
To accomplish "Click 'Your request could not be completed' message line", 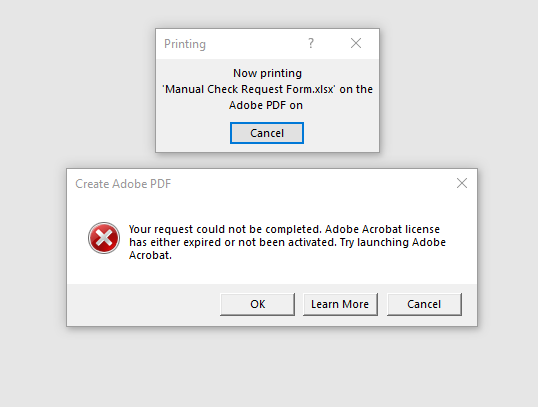I will coord(225,229).
